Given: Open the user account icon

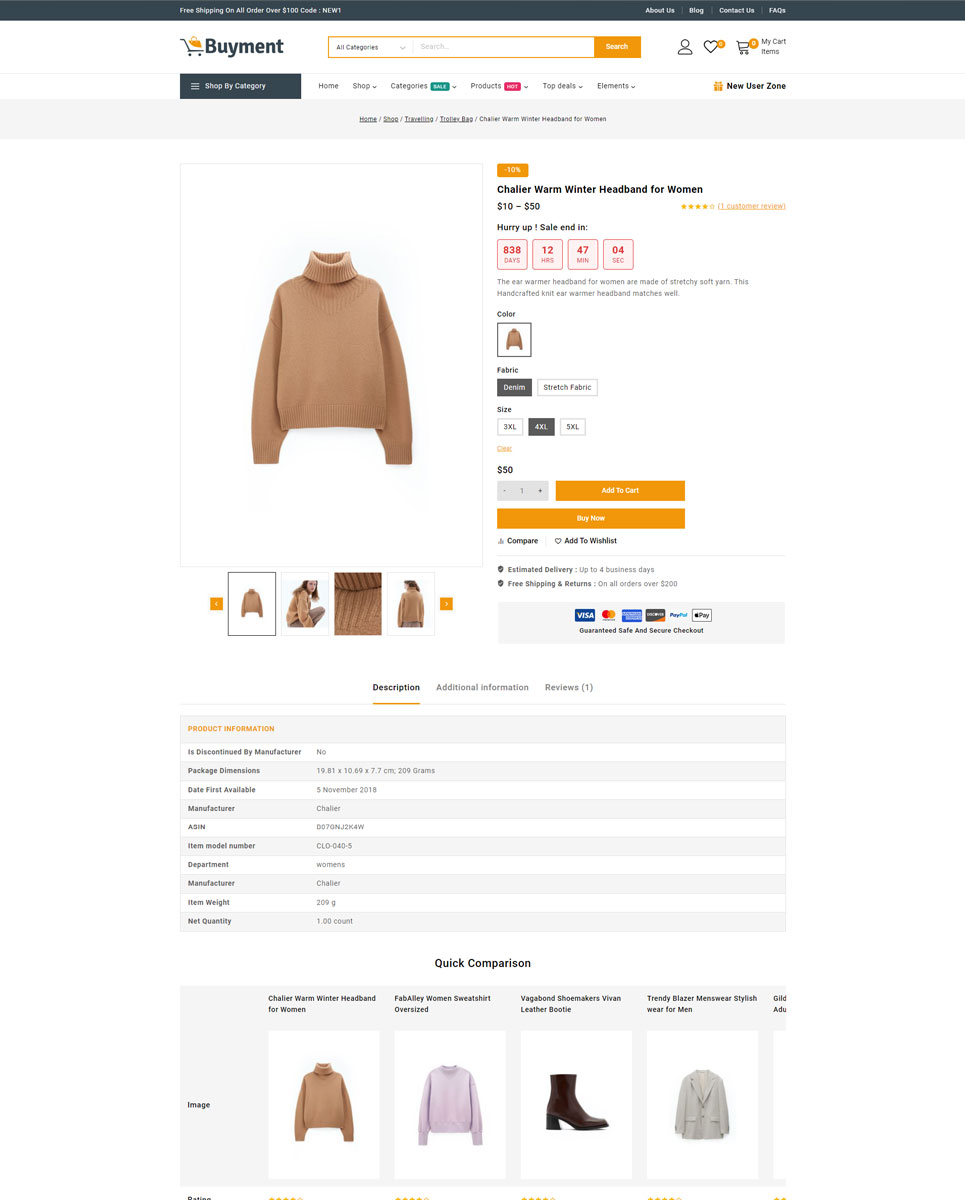Looking at the screenshot, I should point(685,47).
